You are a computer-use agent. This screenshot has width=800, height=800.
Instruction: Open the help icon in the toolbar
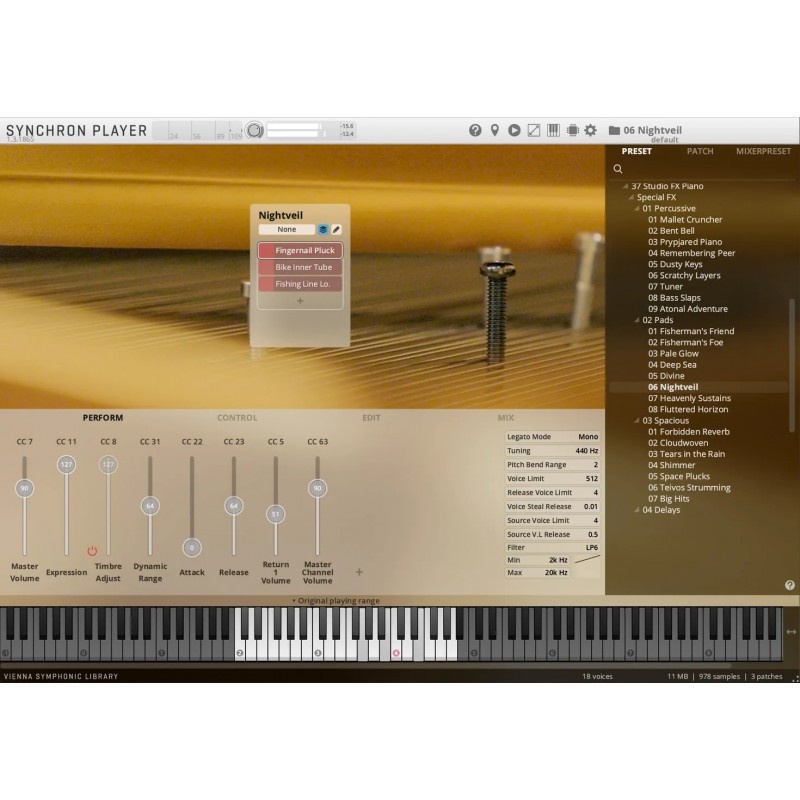[475, 130]
